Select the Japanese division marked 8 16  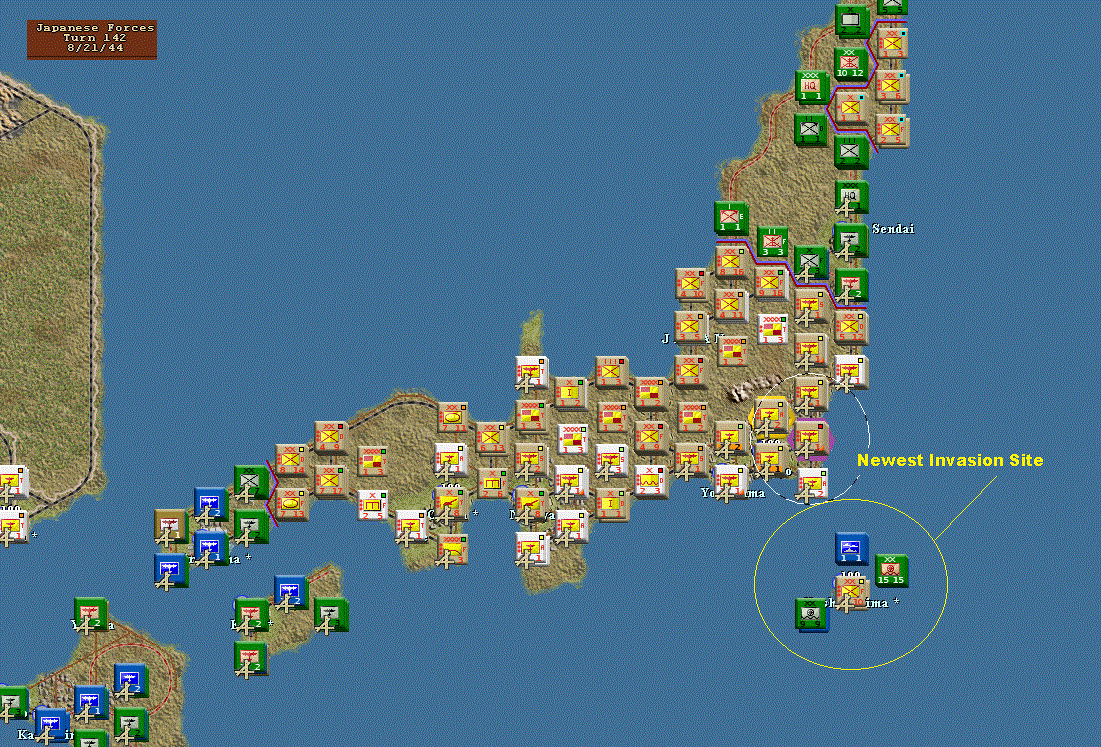point(731,261)
